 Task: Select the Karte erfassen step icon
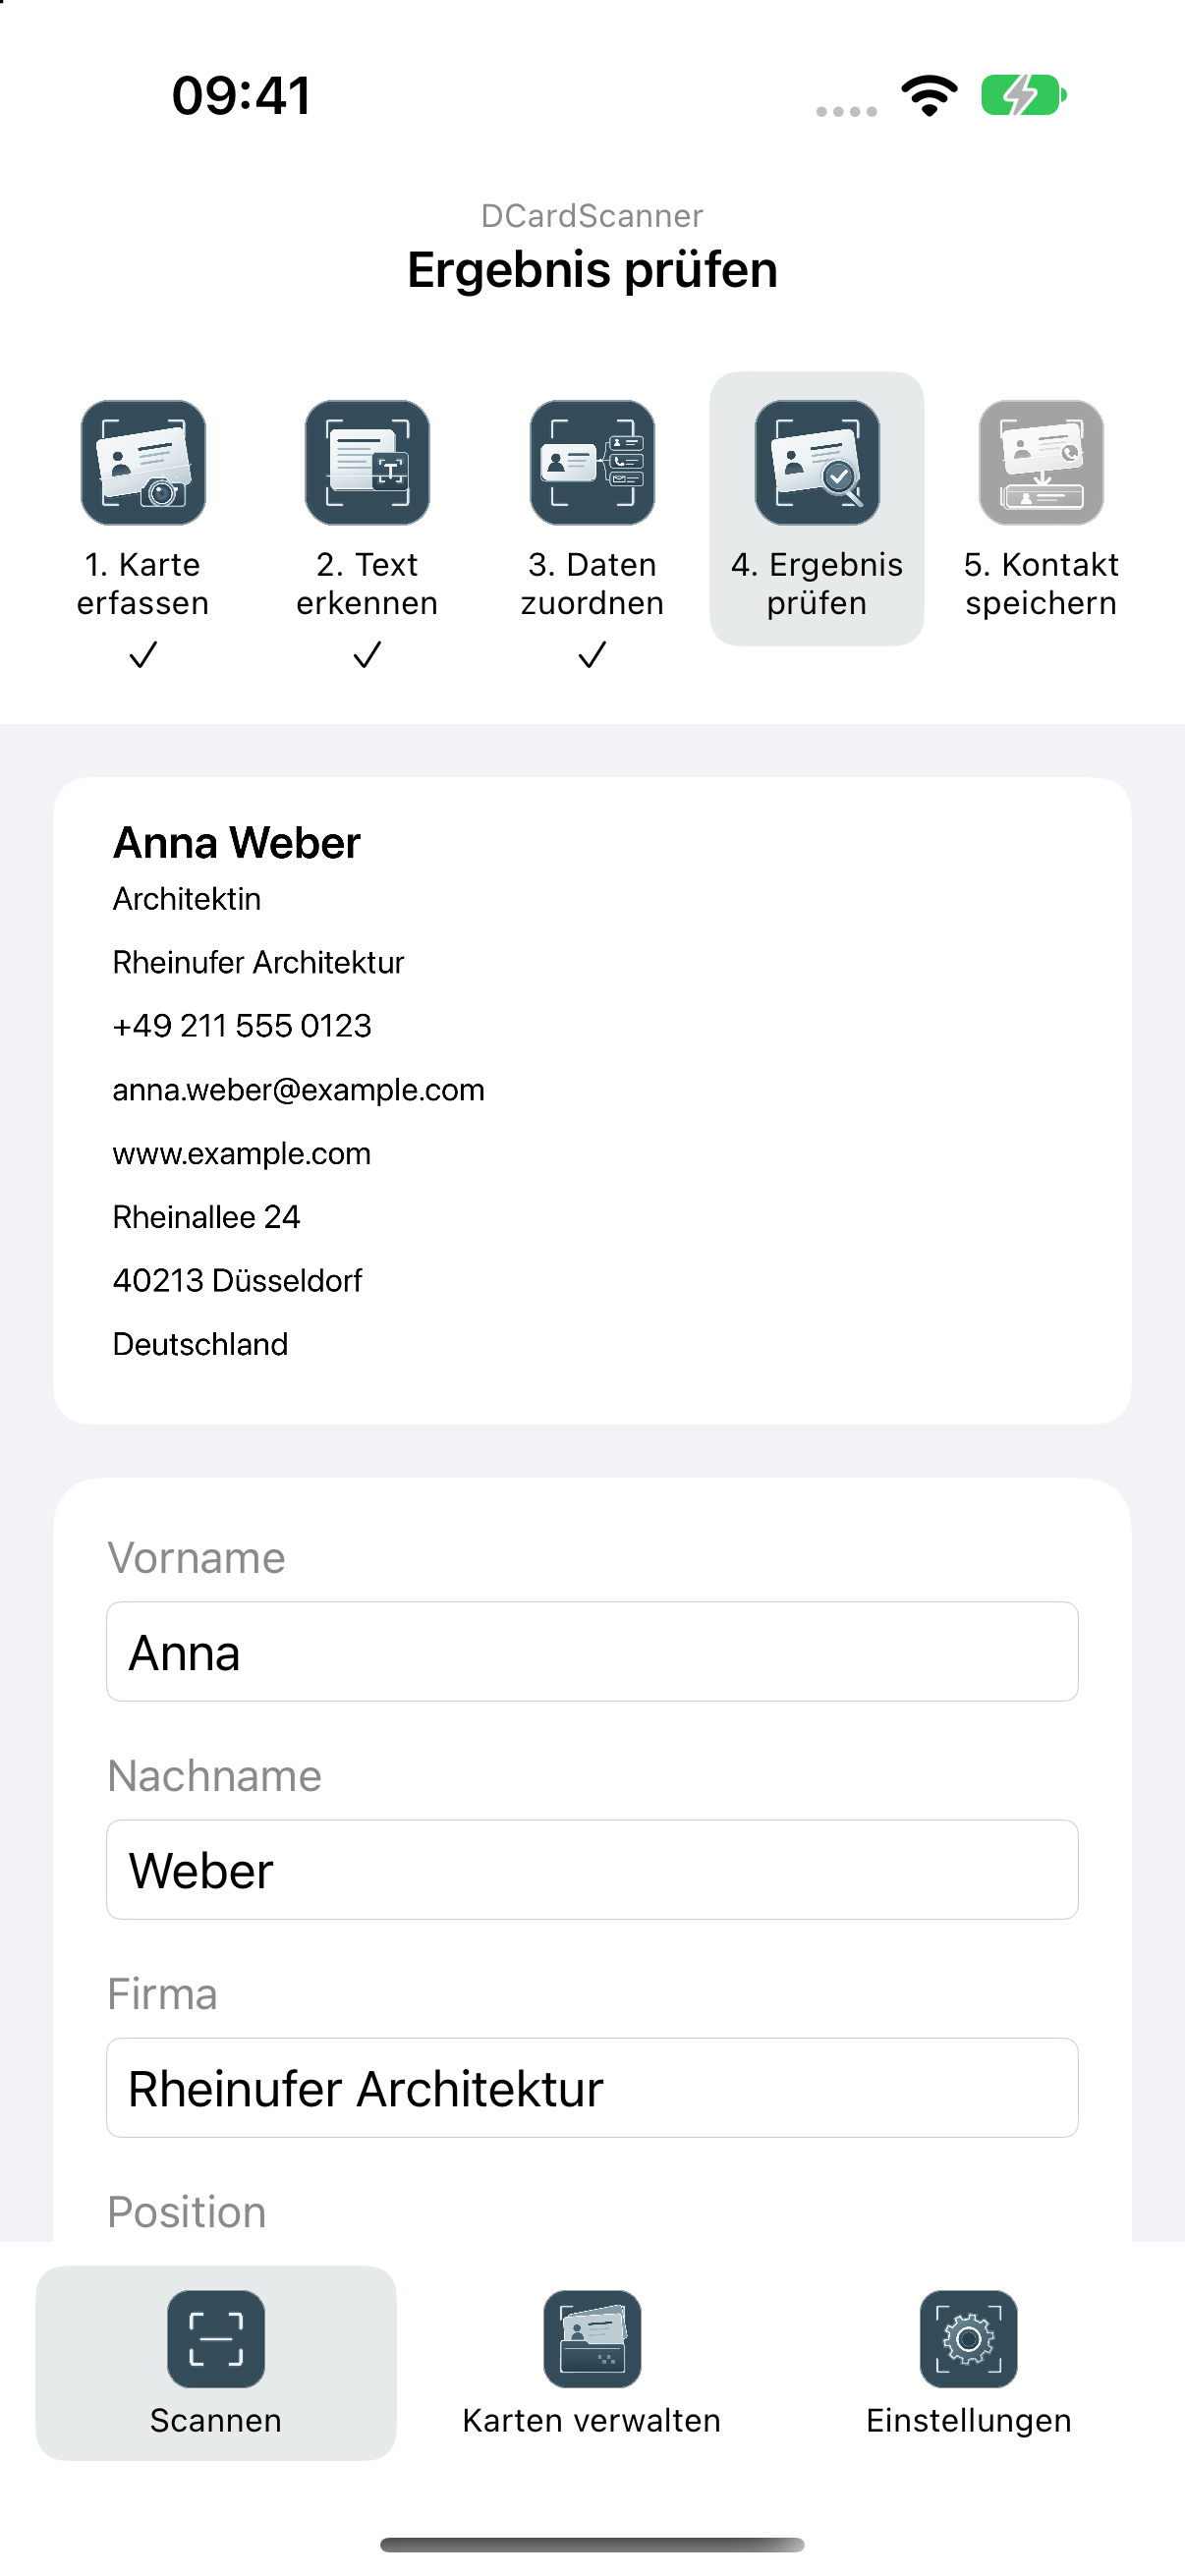click(x=143, y=463)
